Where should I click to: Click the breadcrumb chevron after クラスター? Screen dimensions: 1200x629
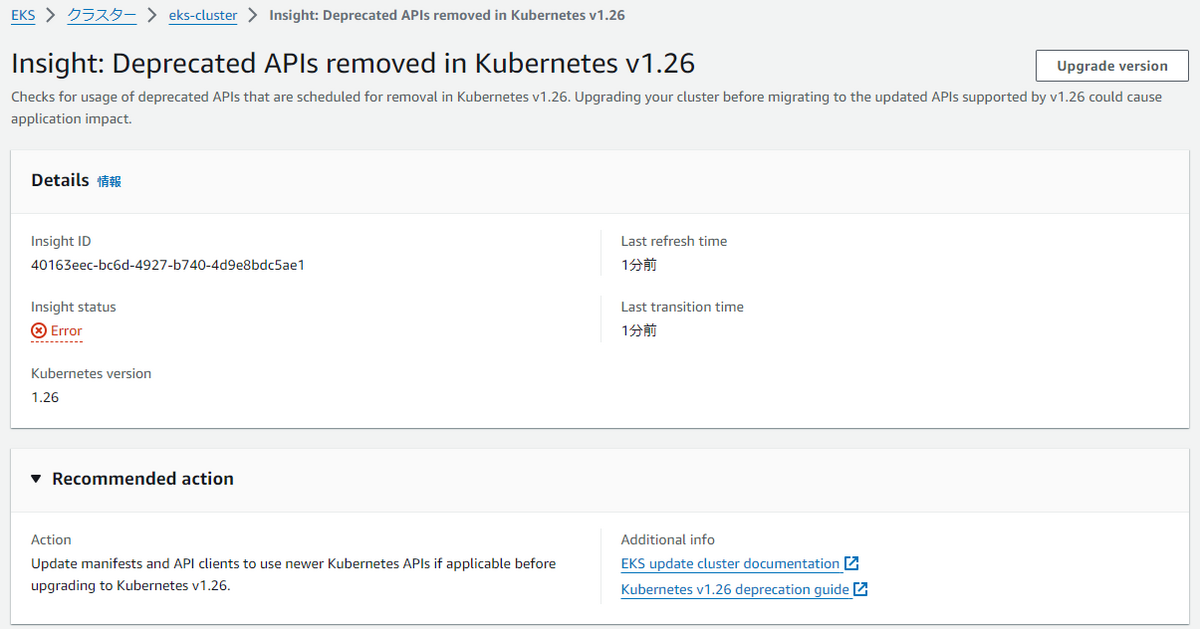click(x=152, y=16)
